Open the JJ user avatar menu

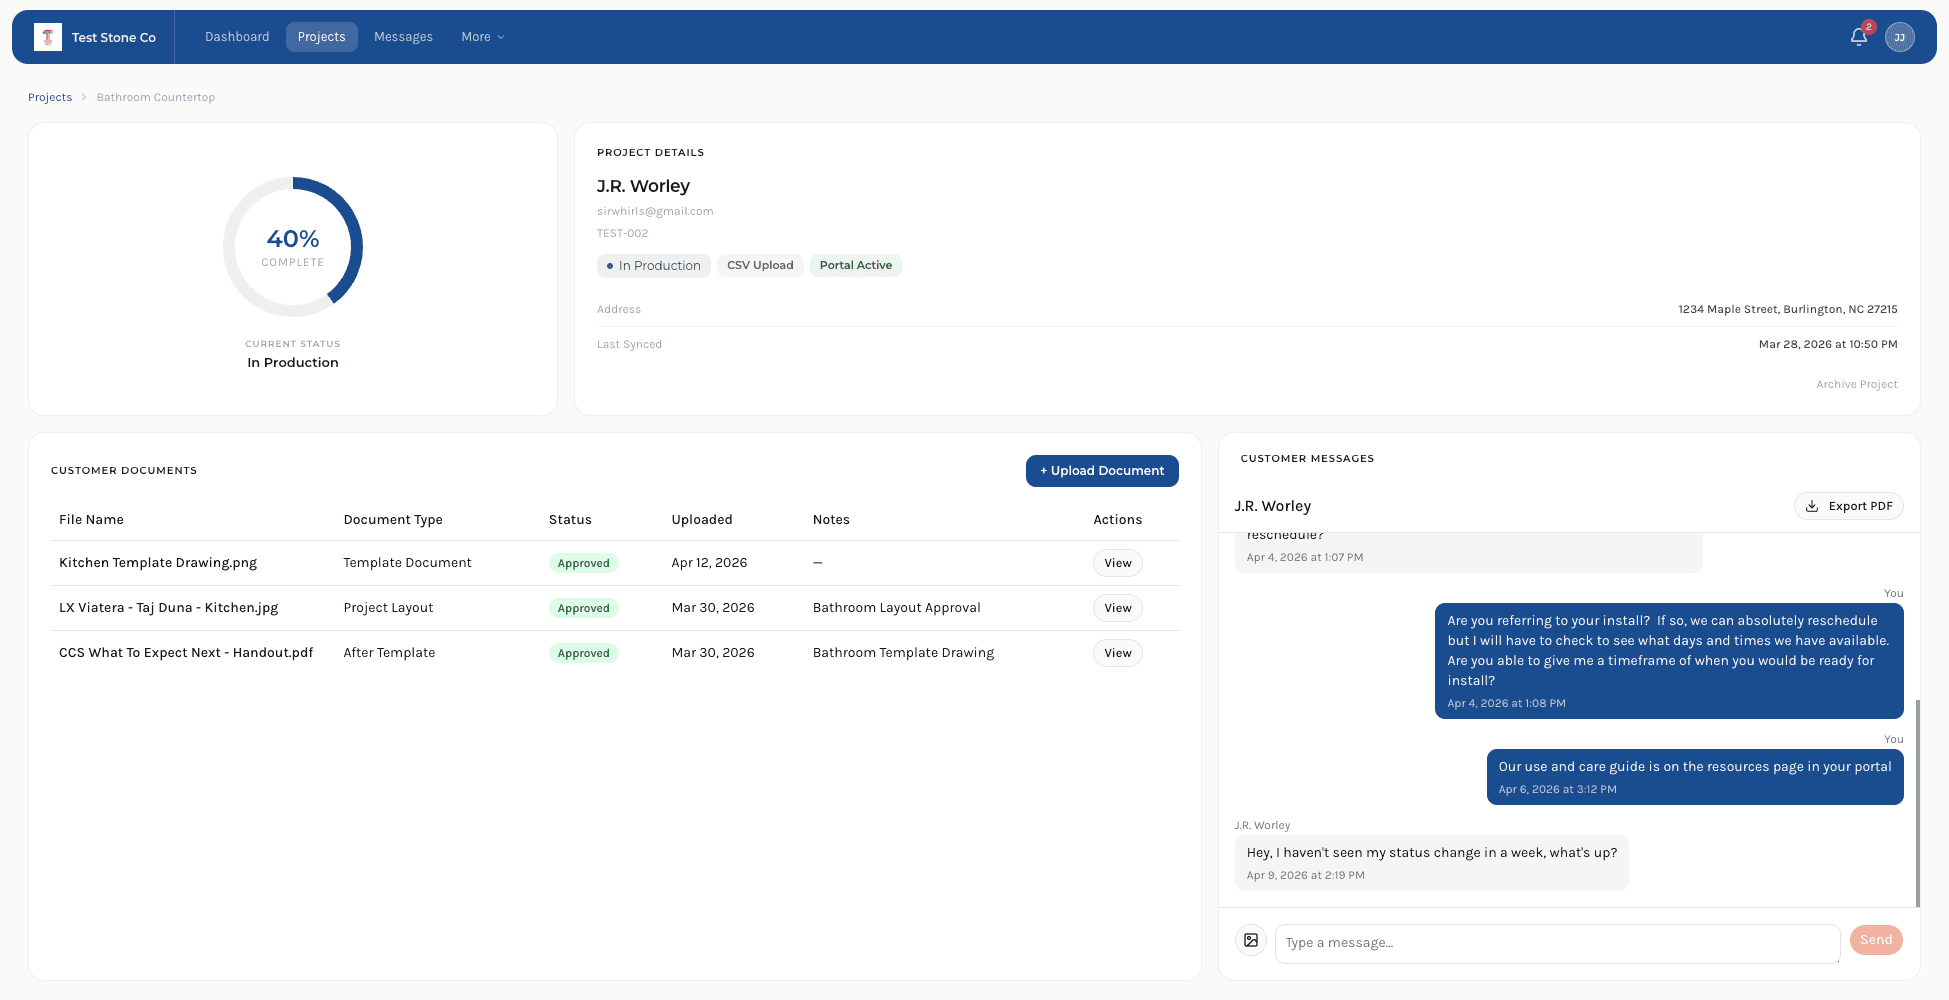1899,37
